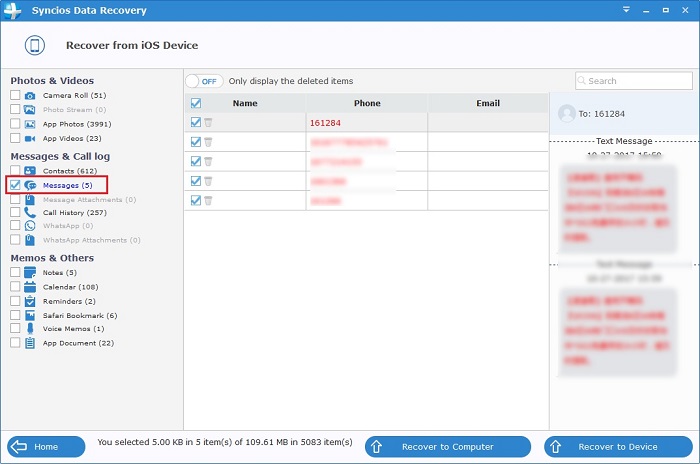The height and width of the screenshot is (464, 700).
Task: Select the Call History (257) label
Action: click(x=75, y=213)
